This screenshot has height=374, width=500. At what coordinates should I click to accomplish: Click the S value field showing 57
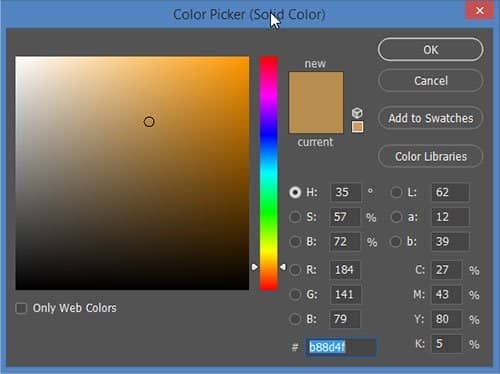pyautogui.click(x=345, y=217)
